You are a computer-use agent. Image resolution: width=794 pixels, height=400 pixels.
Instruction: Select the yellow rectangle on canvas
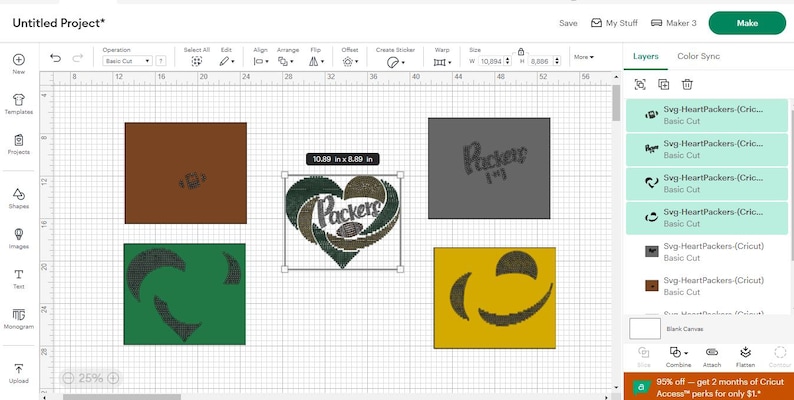pos(495,298)
